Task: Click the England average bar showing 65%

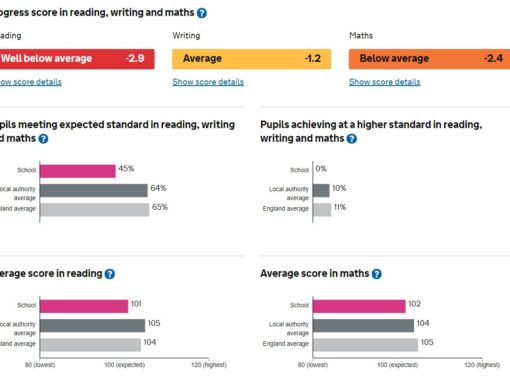Action: pyautogui.click(x=95, y=210)
